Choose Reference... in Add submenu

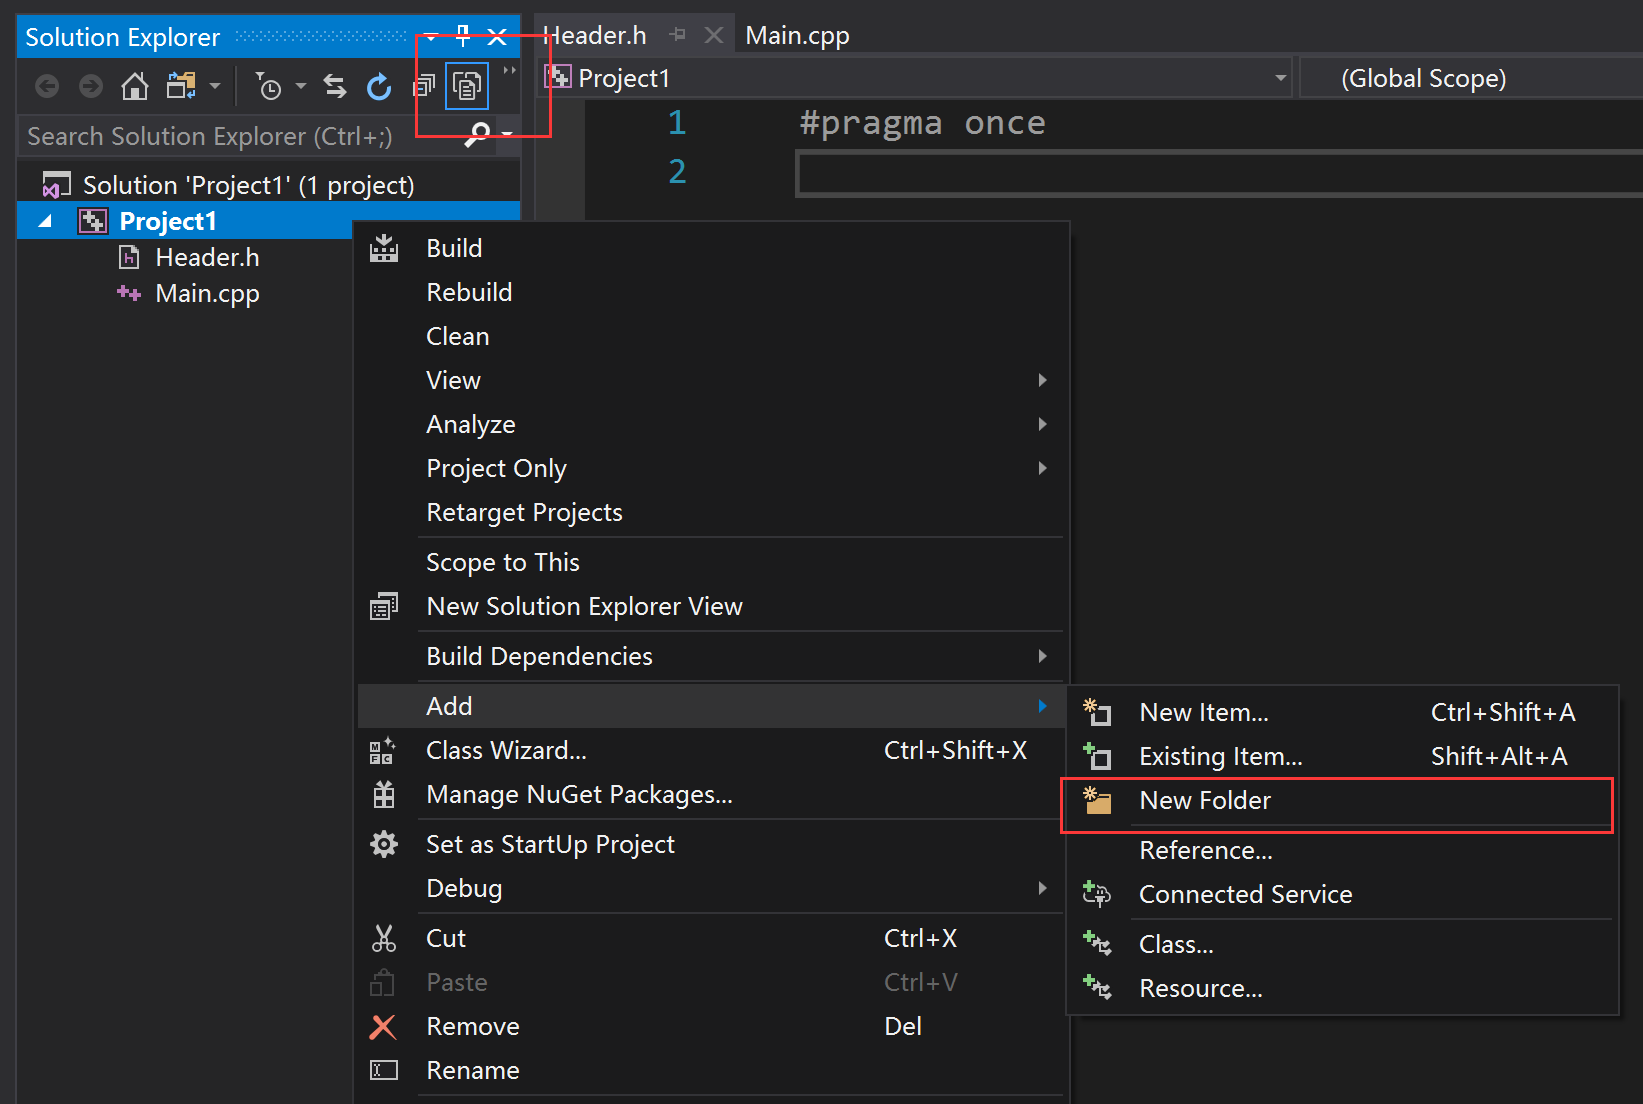1342,850
